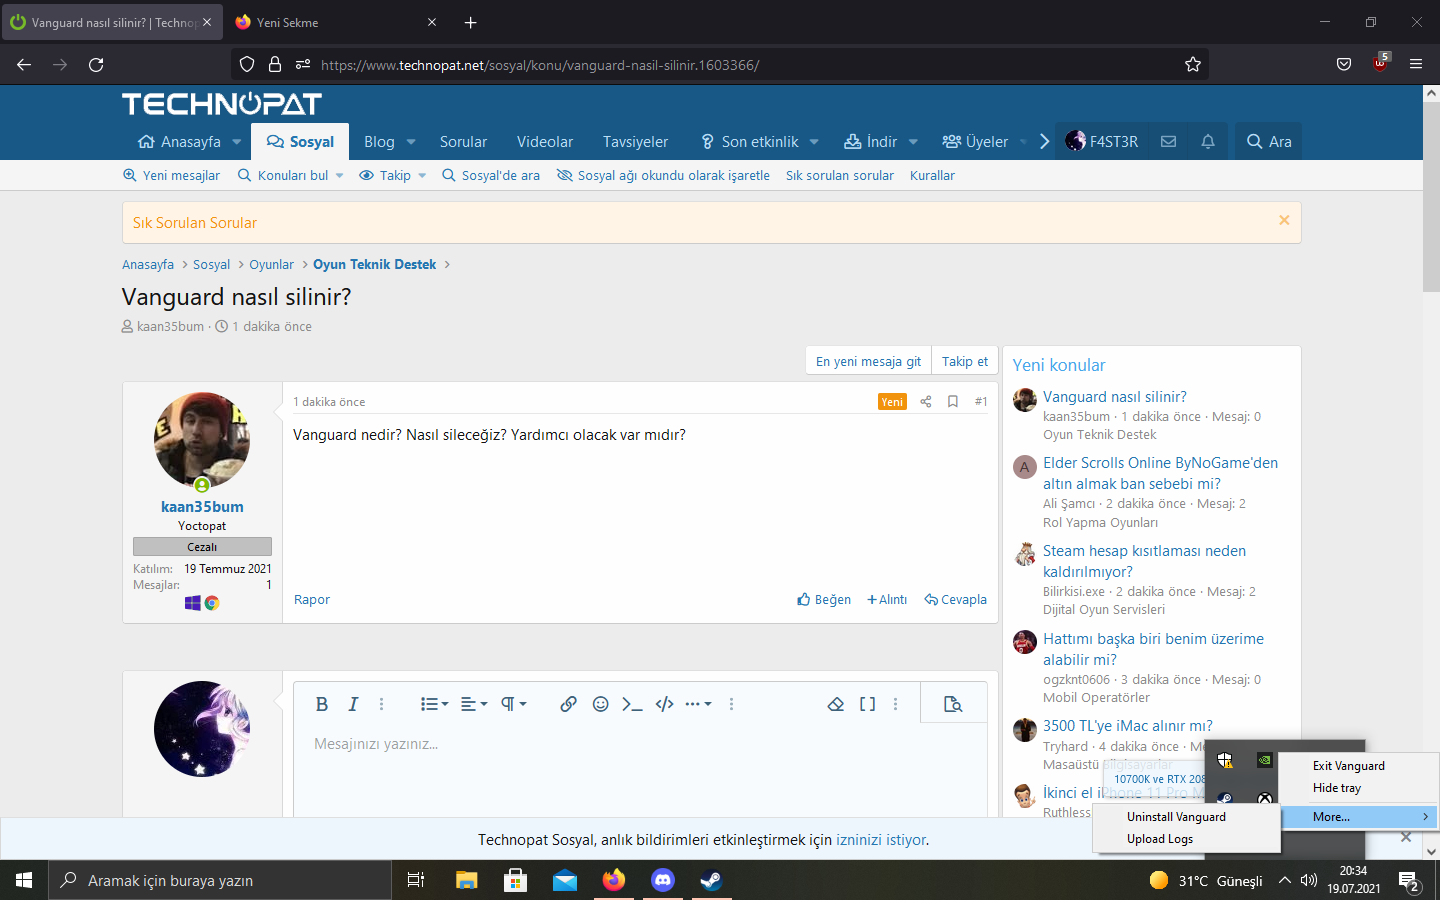Screen dimensions: 1440x900
Task: Open the smiley emoji picker
Action: pyautogui.click(x=600, y=704)
